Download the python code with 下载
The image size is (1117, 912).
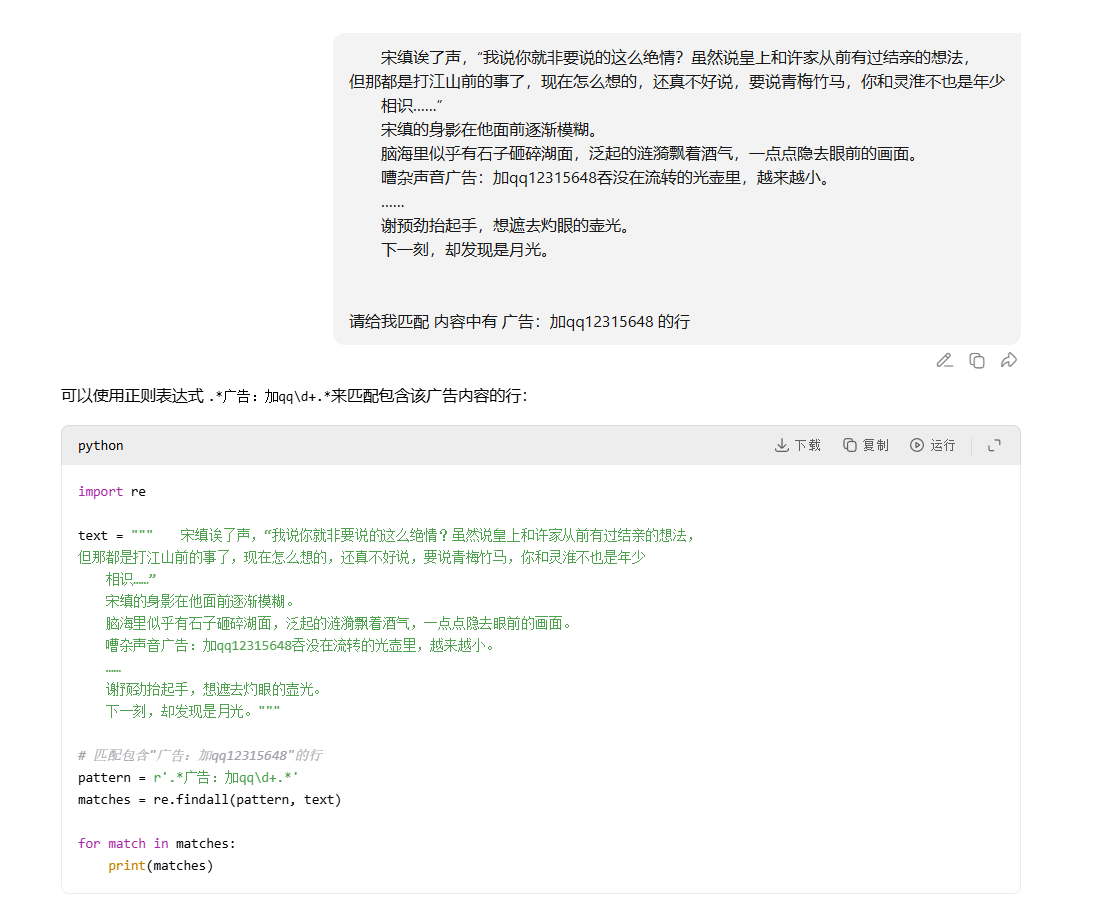[797, 445]
